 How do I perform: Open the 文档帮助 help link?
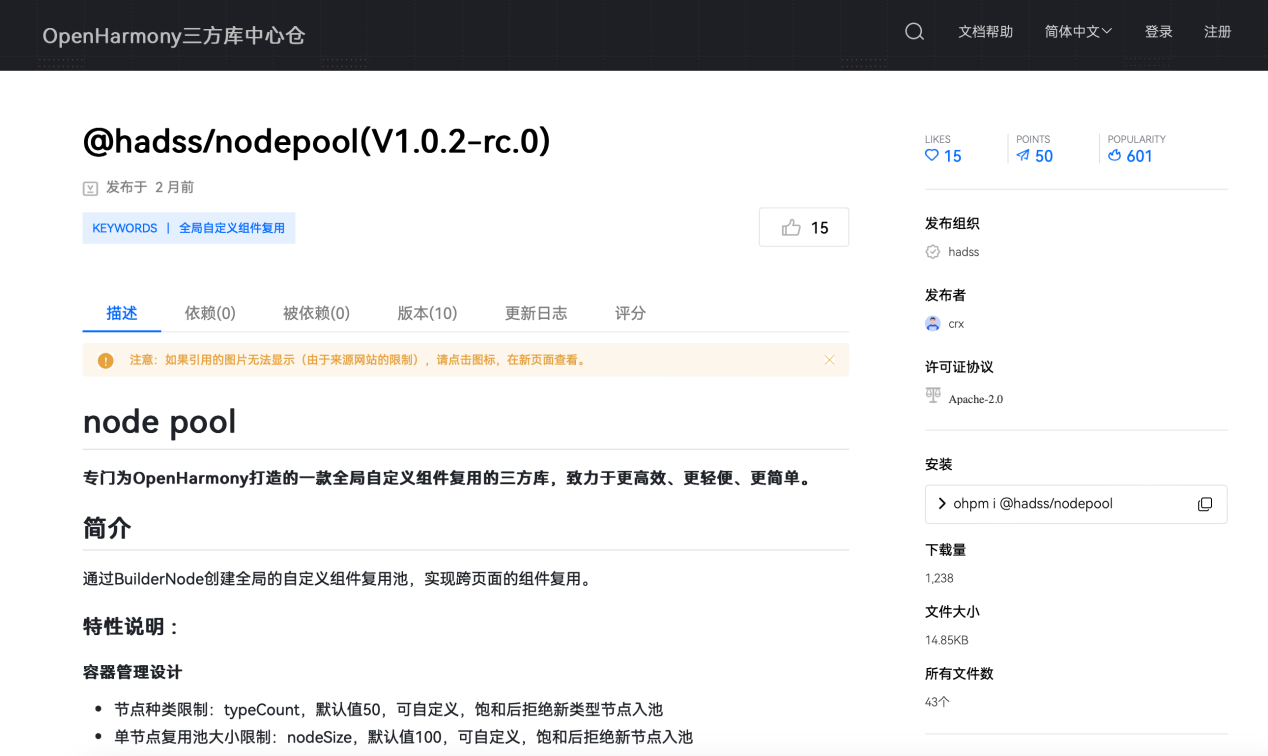click(985, 32)
